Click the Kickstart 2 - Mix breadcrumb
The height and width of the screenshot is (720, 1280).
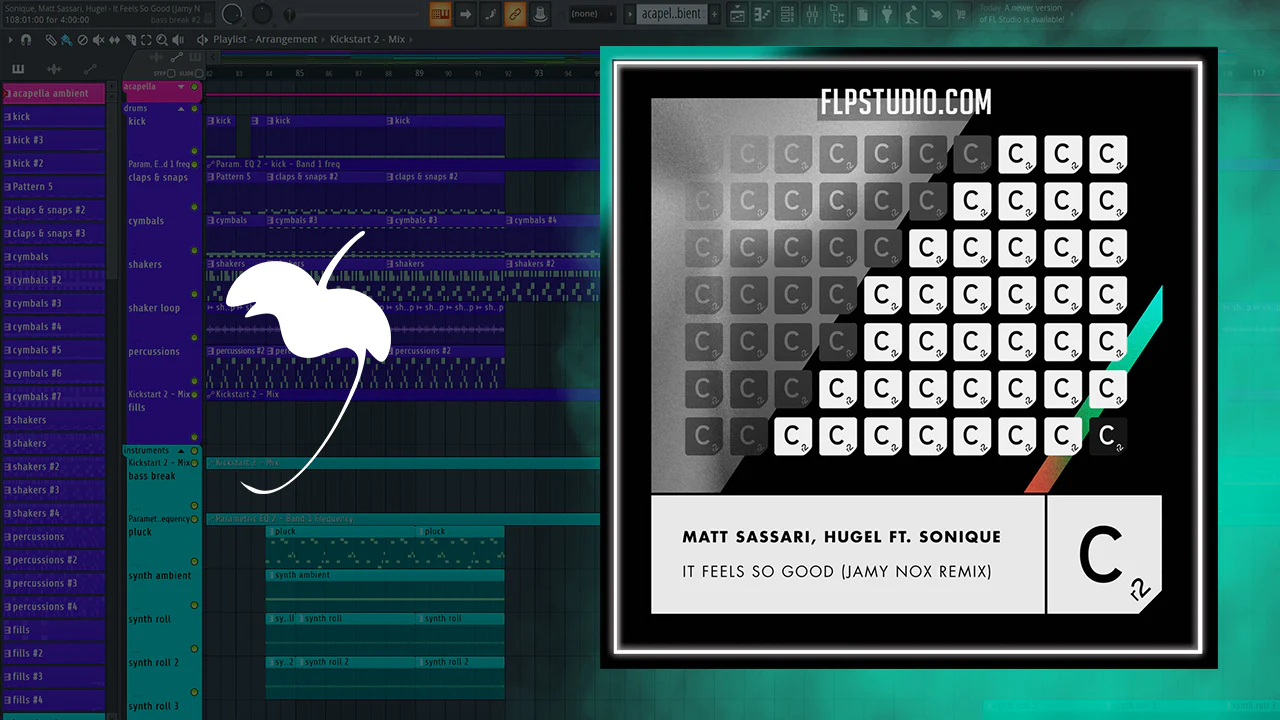coord(369,40)
